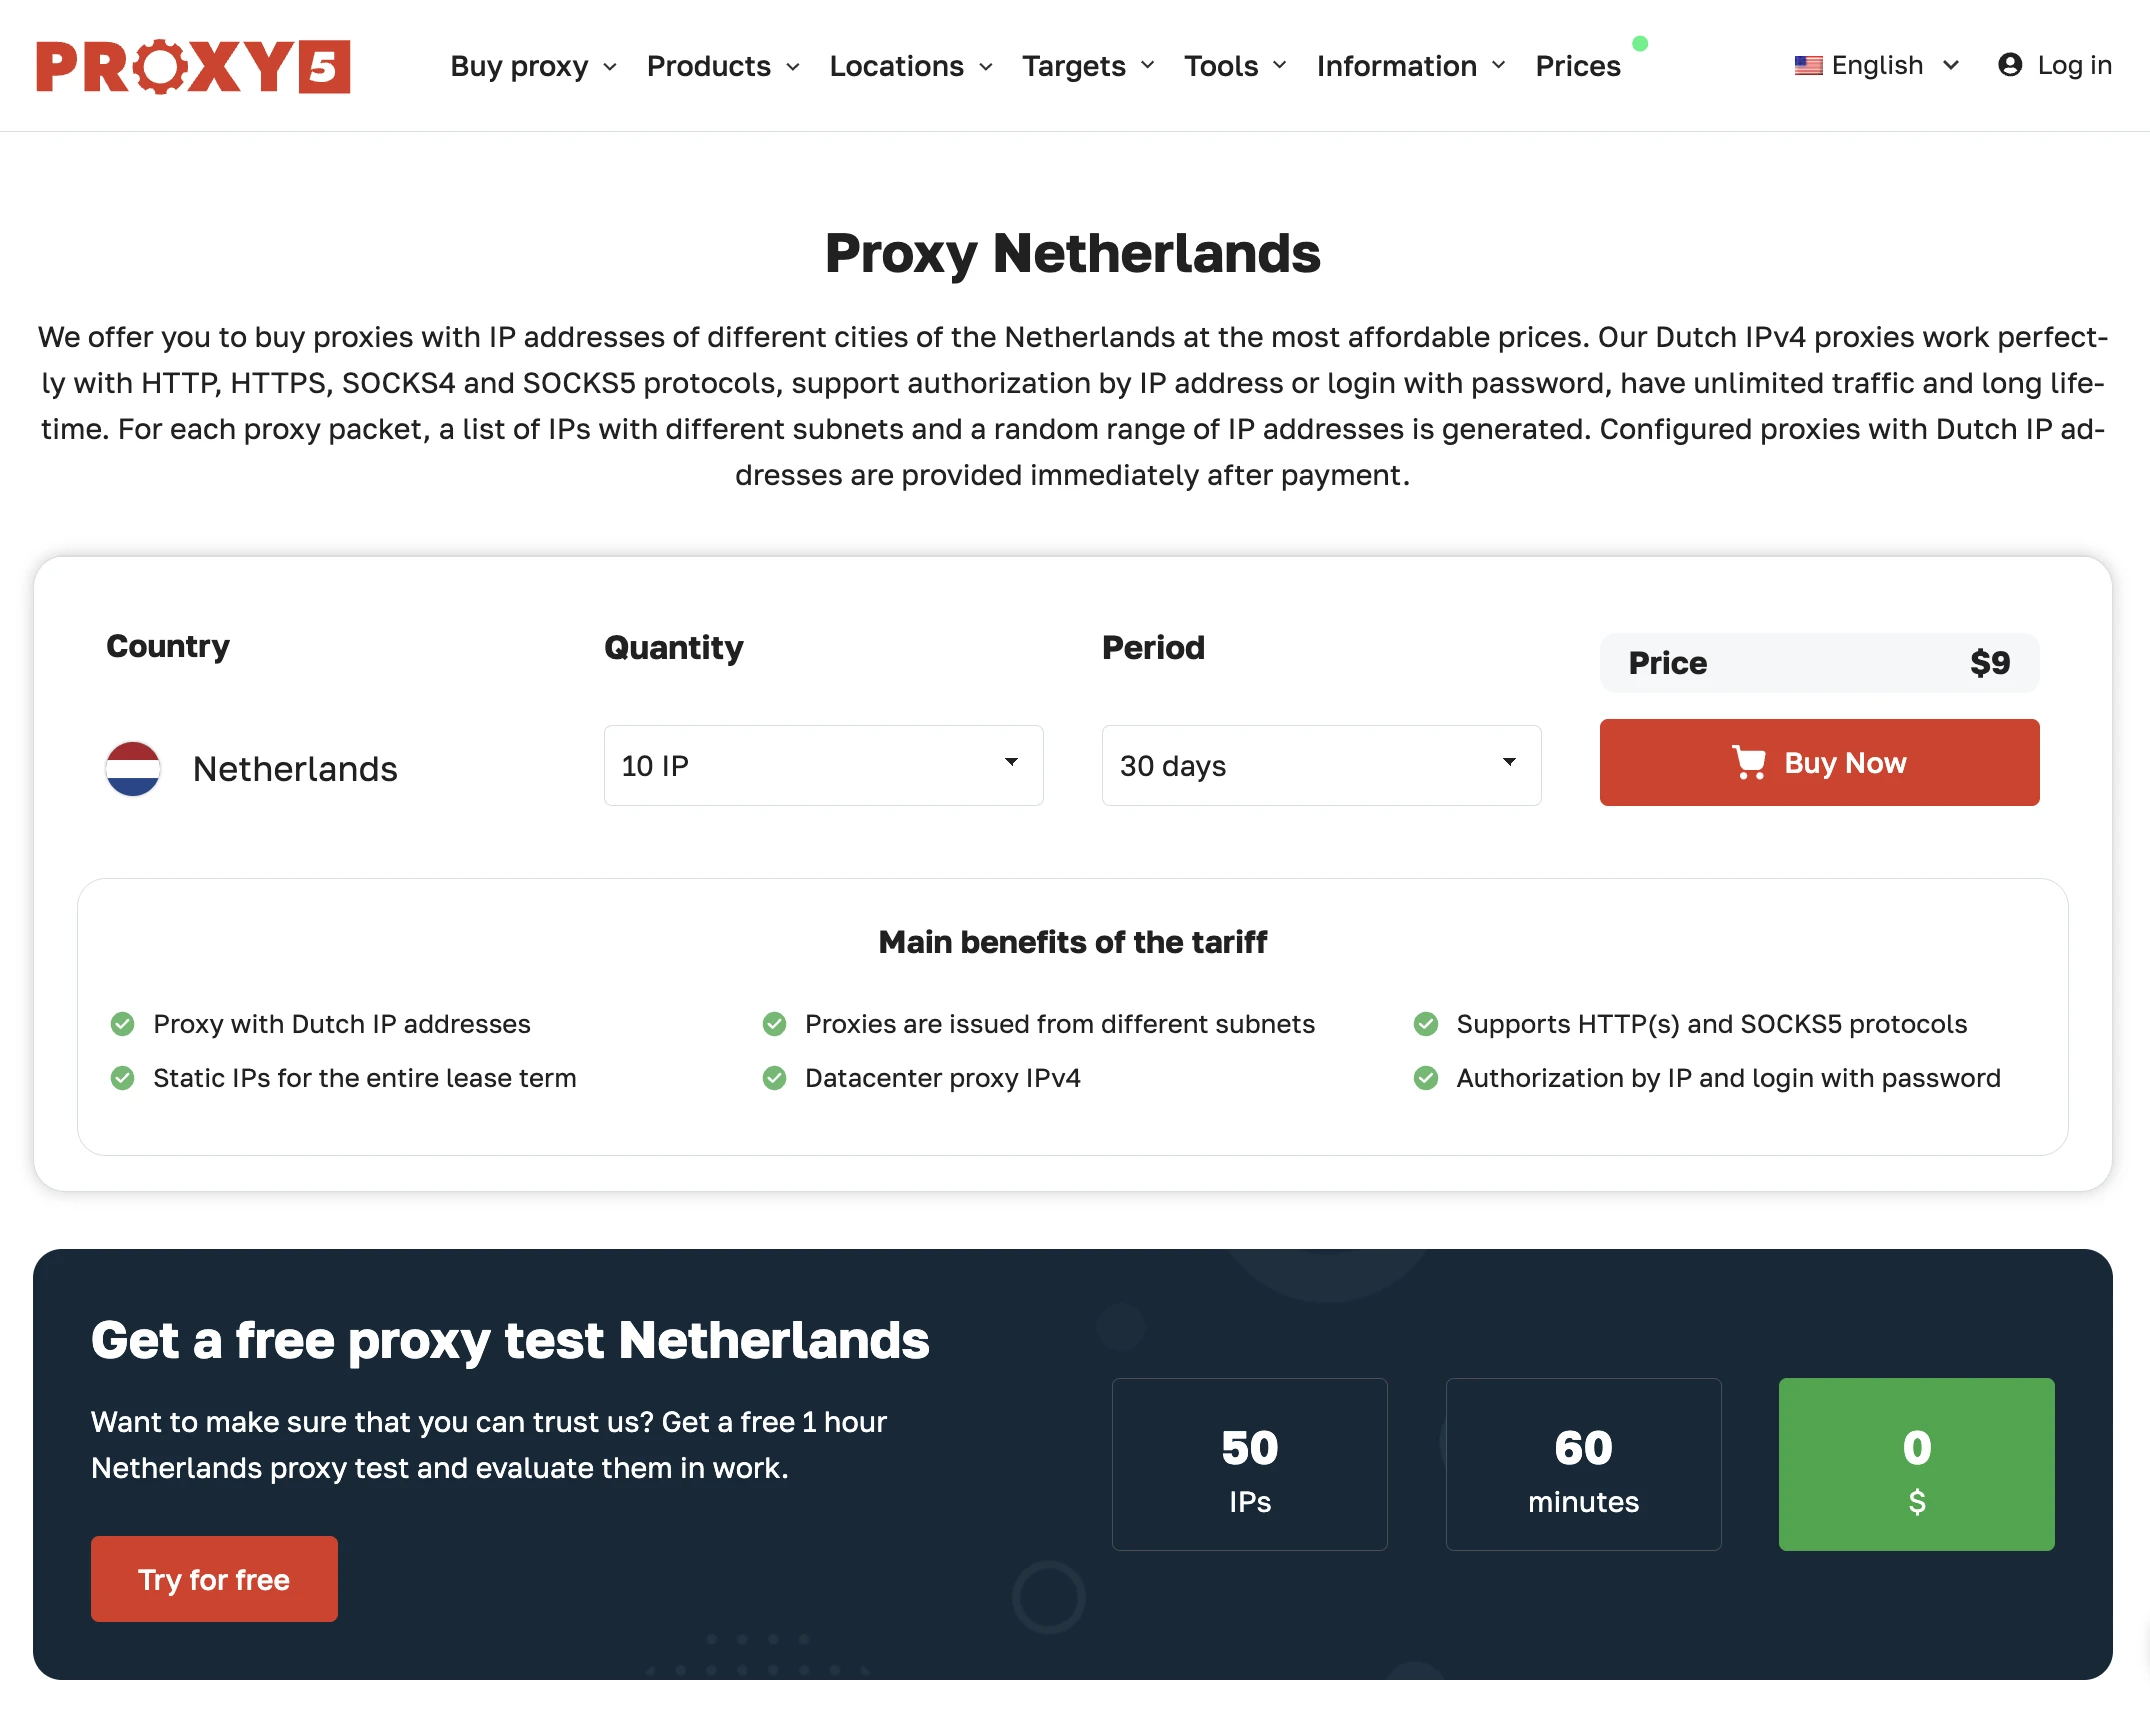This screenshot has width=2150, height=1710.
Task: Click the green checkmark beside Datacenter proxy IPv4
Action: pos(774,1078)
